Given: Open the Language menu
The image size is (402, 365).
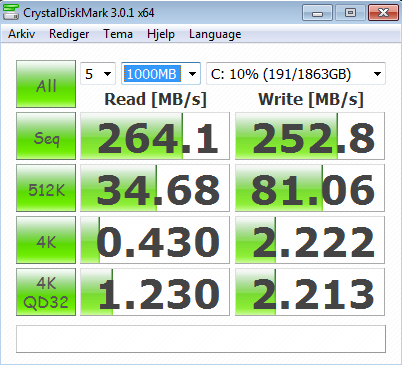Looking at the screenshot, I should (x=215, y=34).
